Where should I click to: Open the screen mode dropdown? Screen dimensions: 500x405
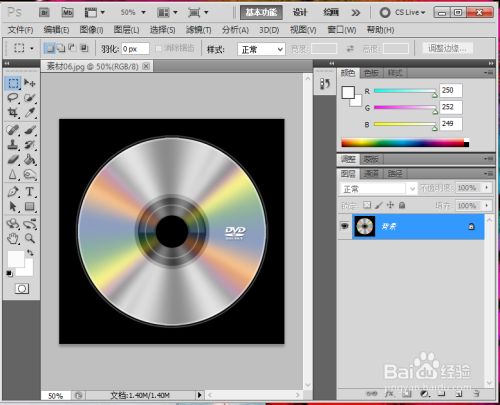tap(198, 13)
